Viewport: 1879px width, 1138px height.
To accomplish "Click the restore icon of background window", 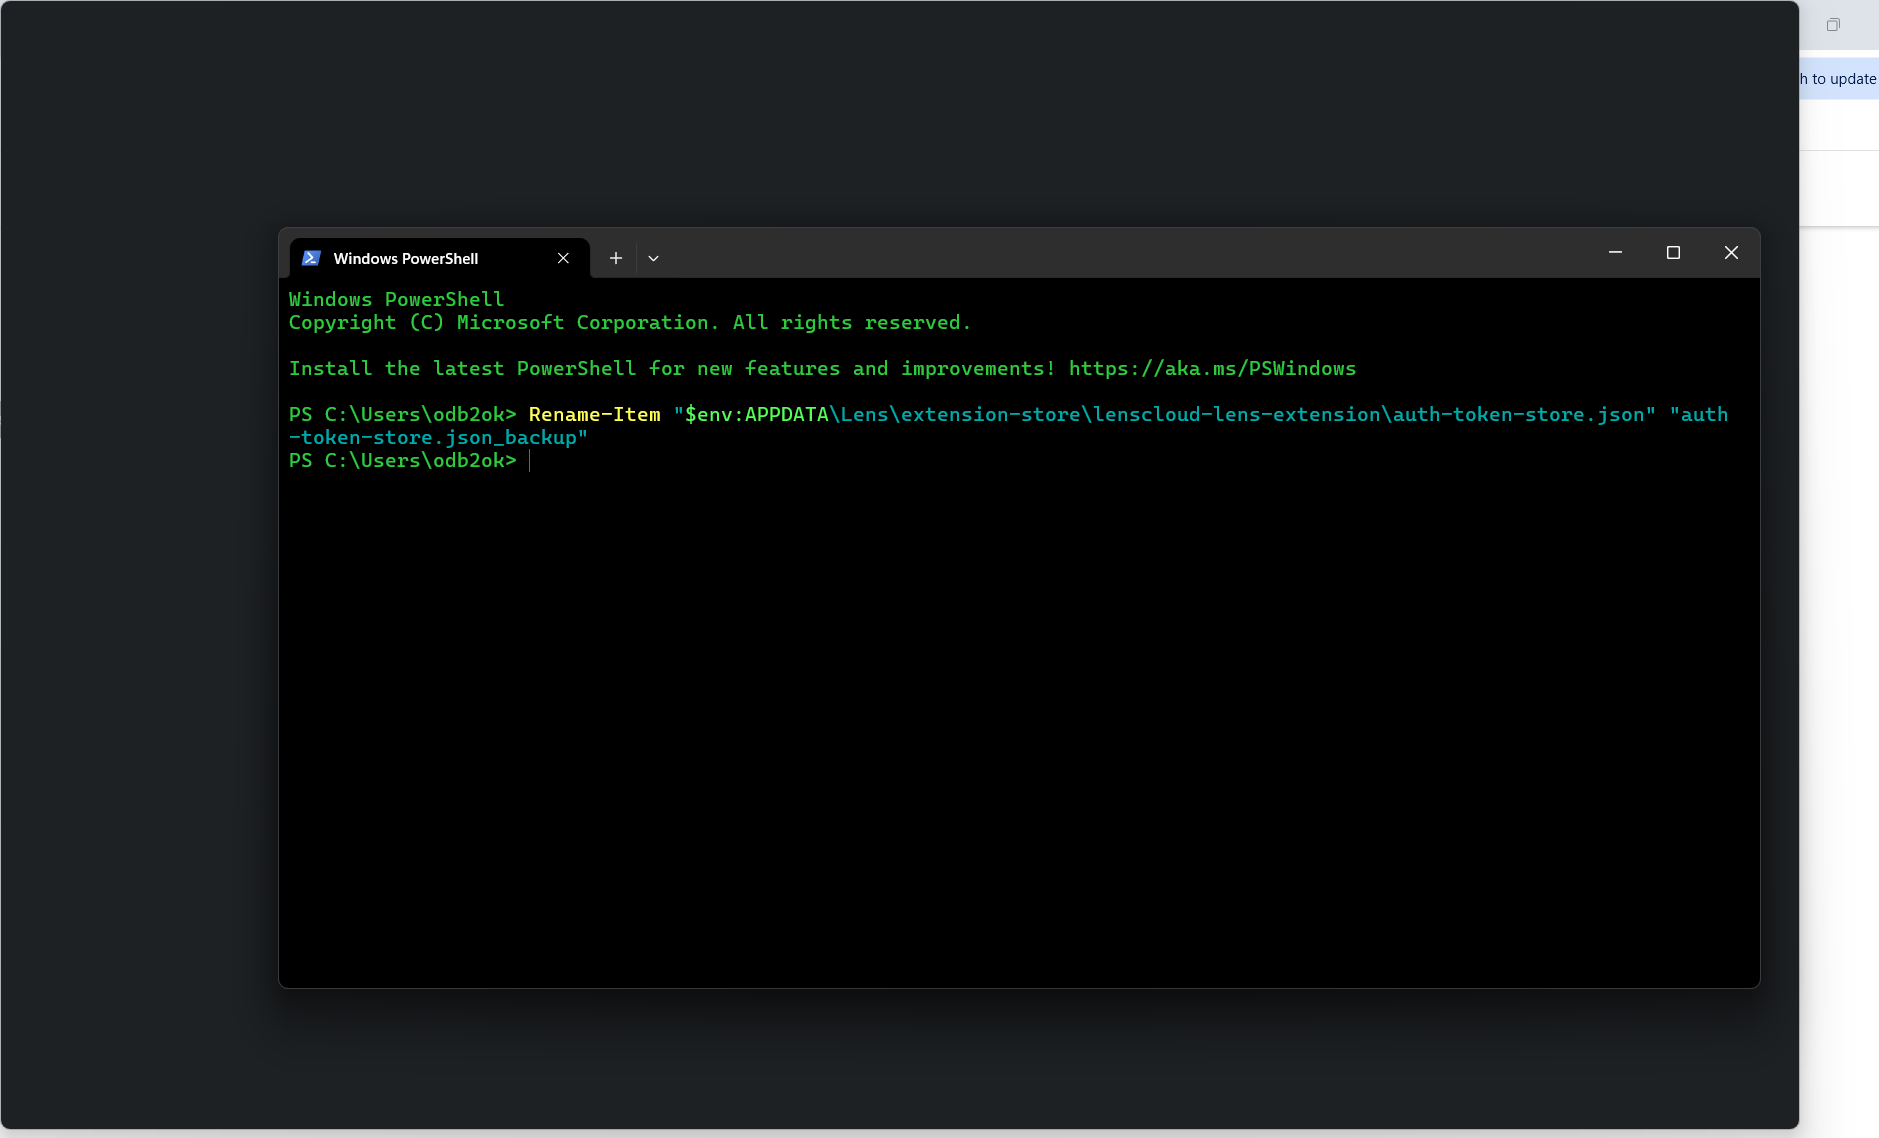I will tap(1833, 25).
